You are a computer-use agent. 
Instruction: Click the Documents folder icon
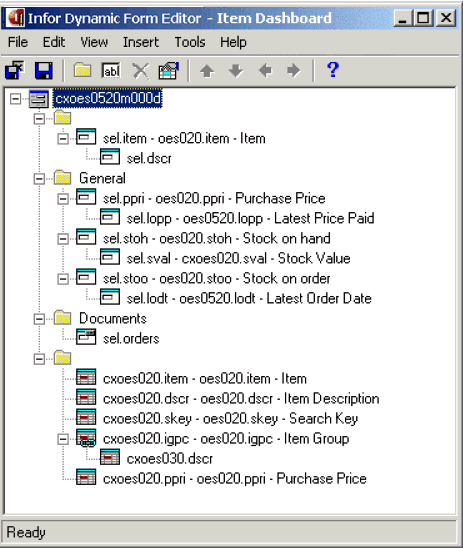63,318
